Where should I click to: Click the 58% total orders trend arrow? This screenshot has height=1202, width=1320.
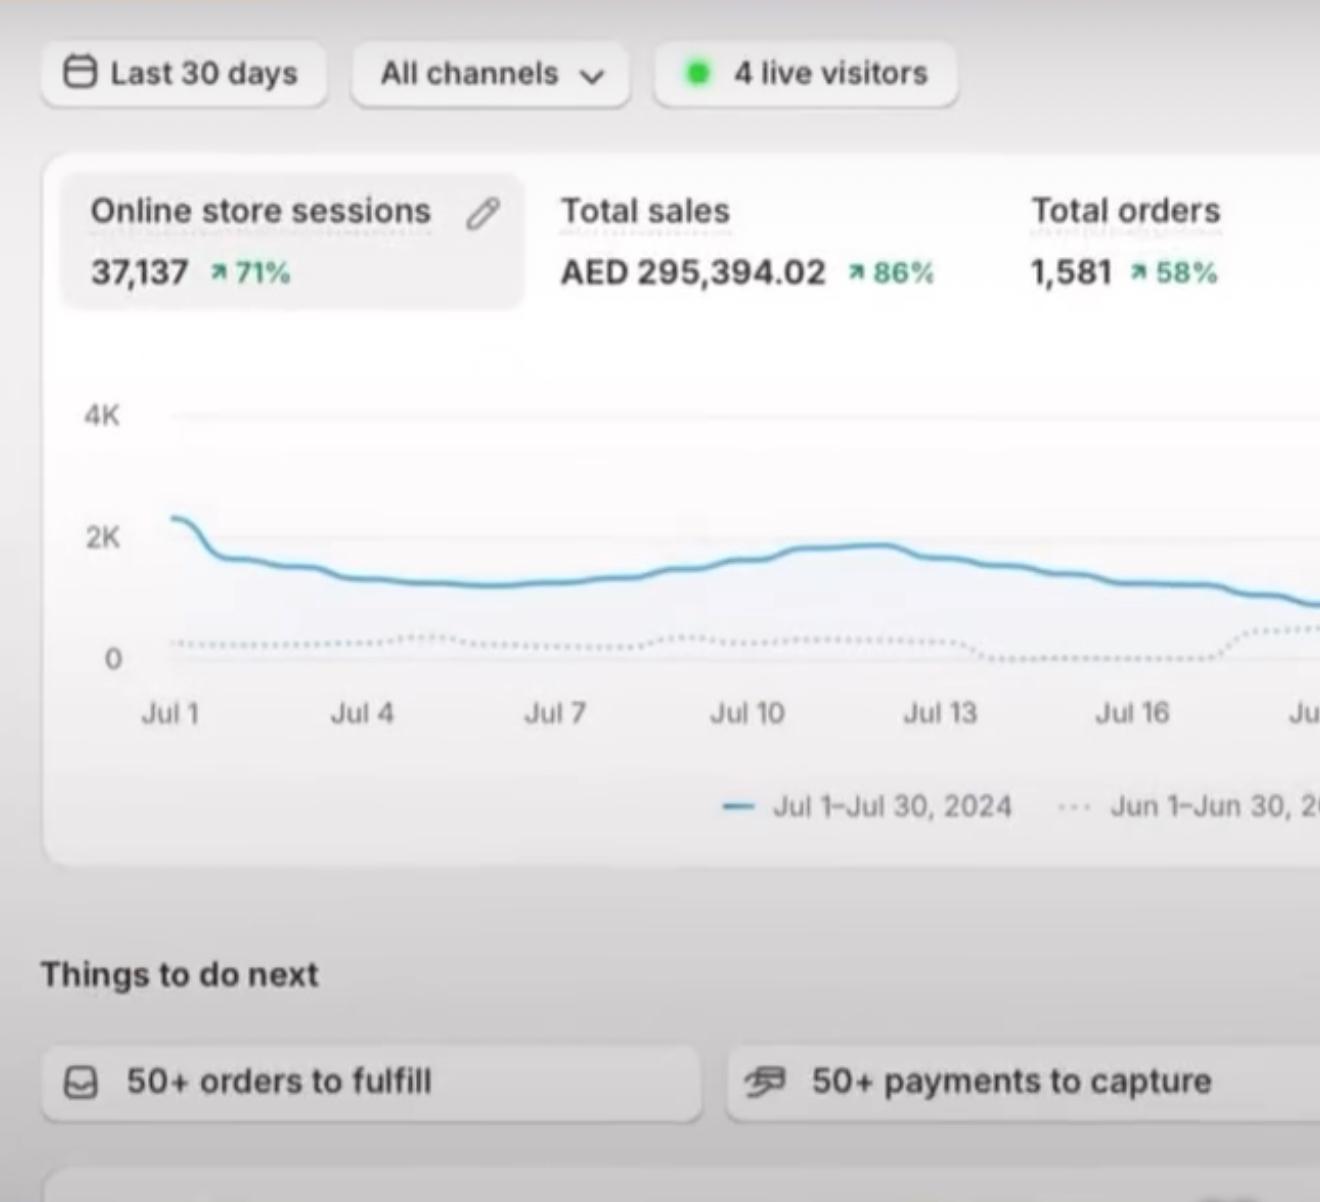1138,272
